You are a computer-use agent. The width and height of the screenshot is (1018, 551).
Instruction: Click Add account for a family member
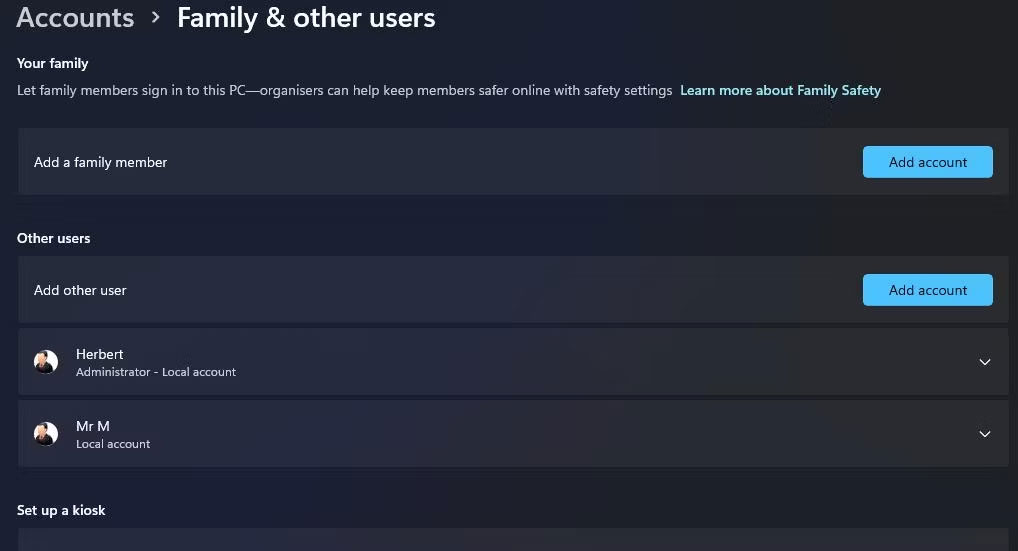pos(928,162)
